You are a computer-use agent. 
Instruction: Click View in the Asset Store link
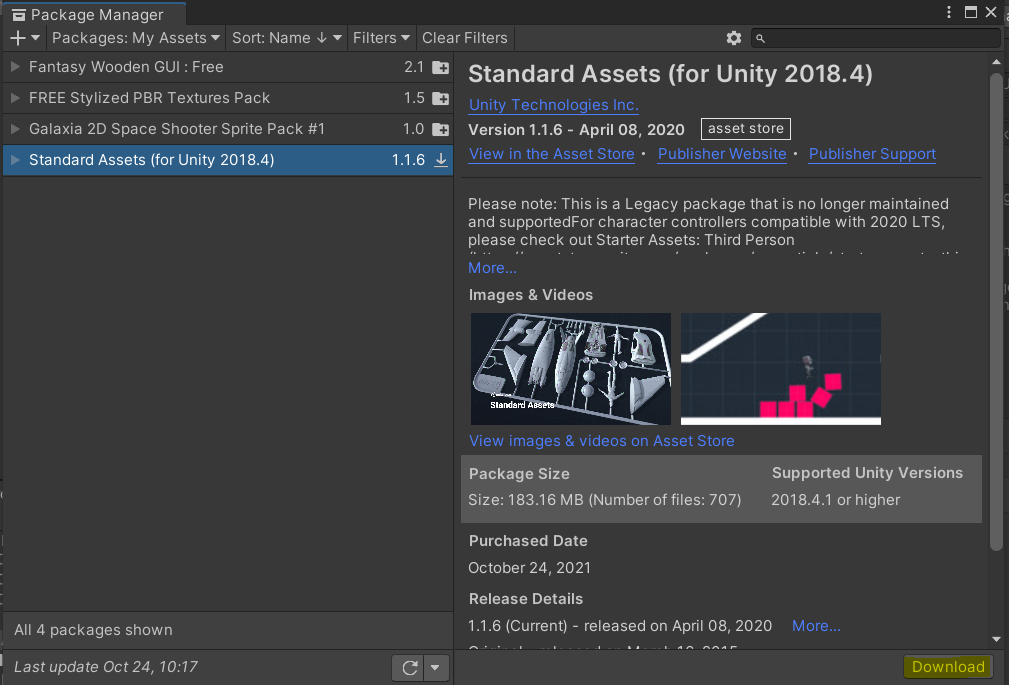tap(551, 154)
